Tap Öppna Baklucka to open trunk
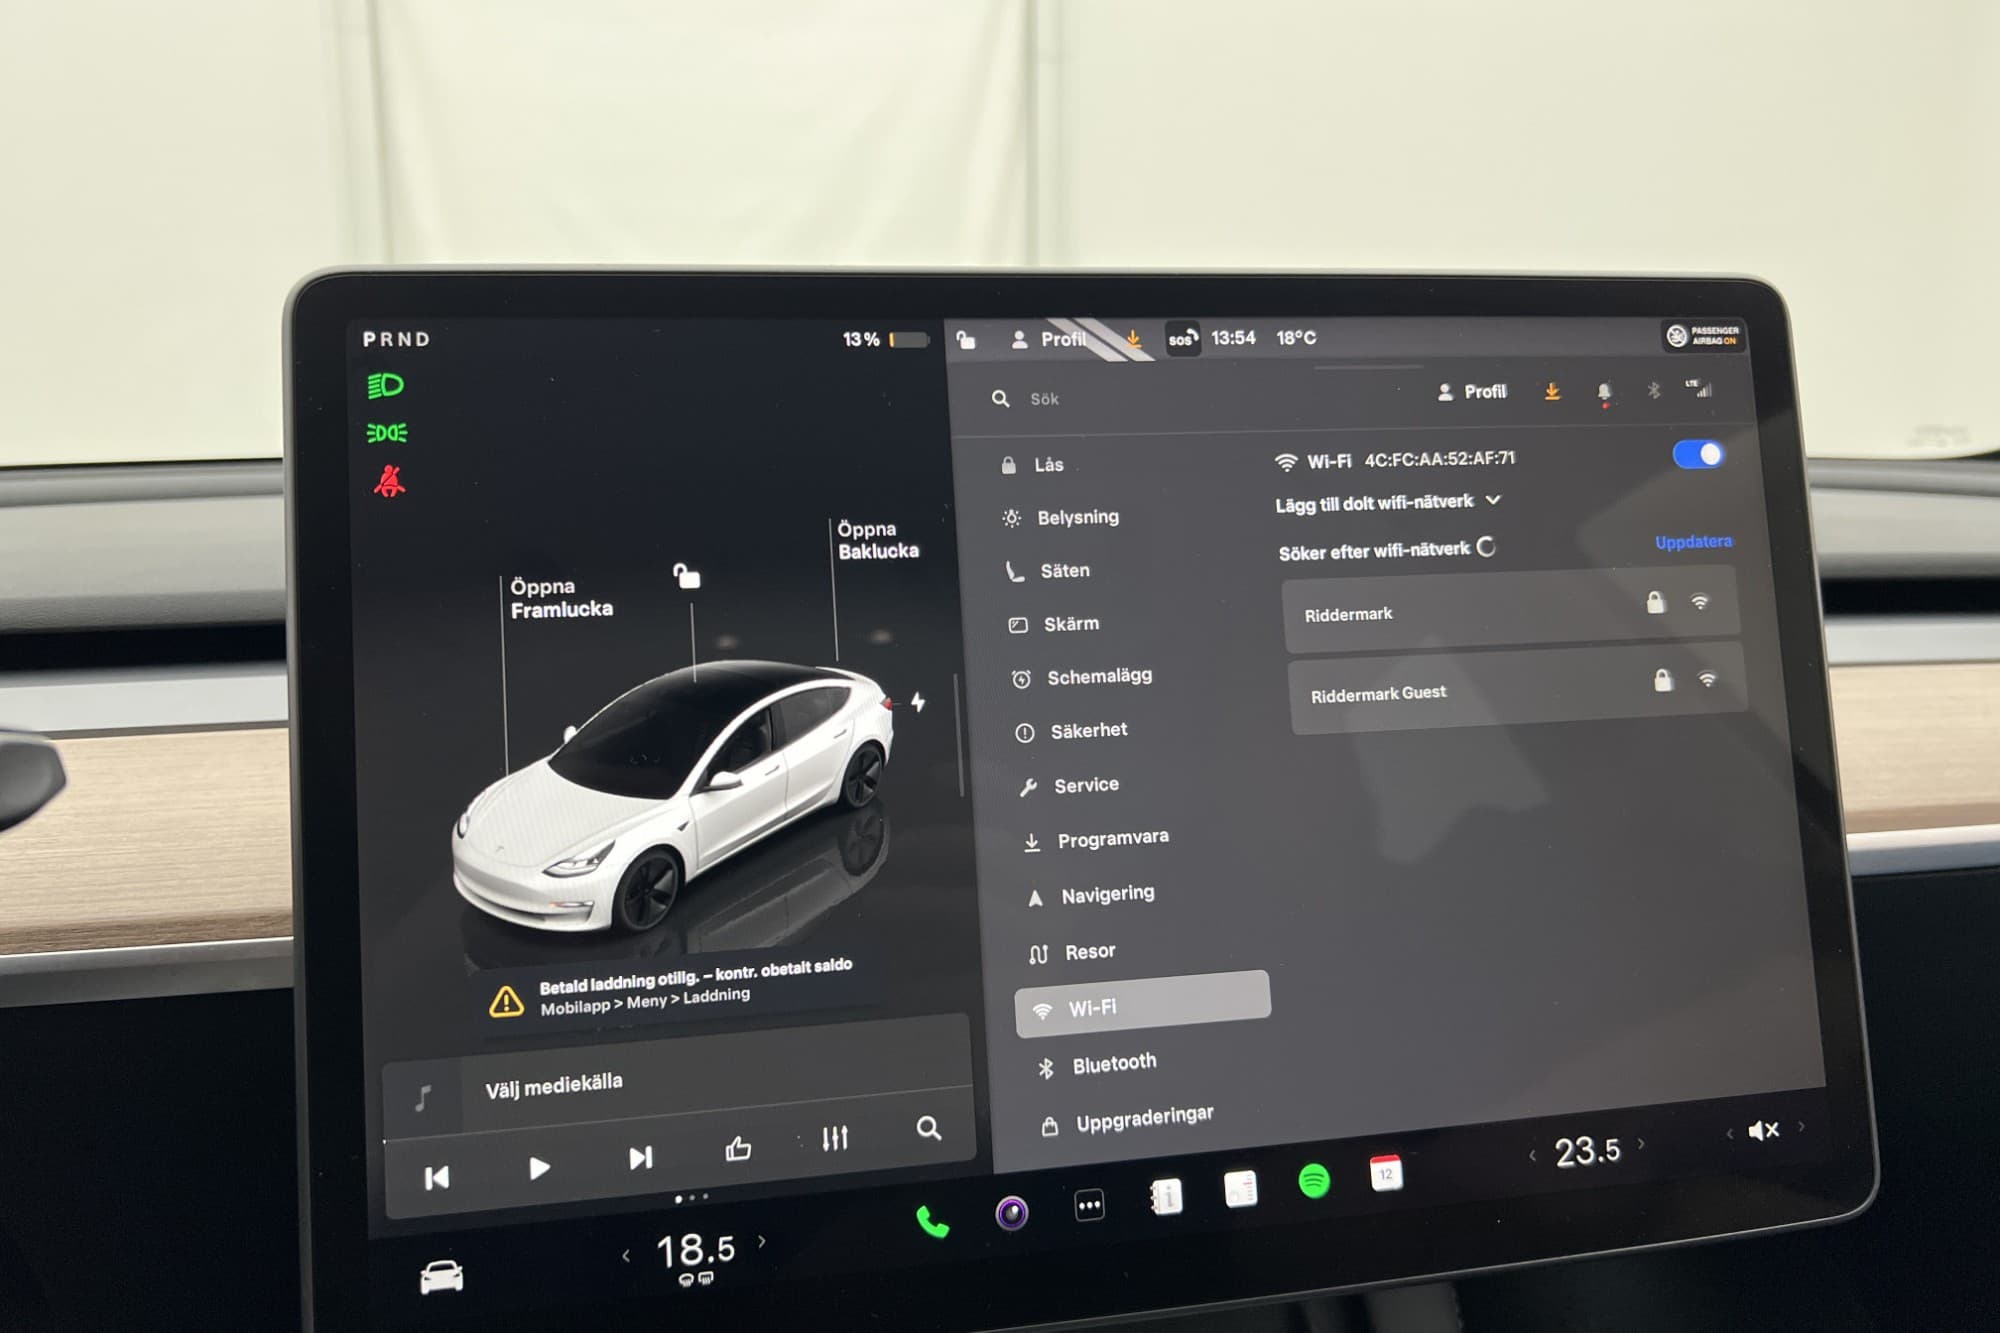This screenshot has width=2000, height=1333. click(x=878, y=540)
